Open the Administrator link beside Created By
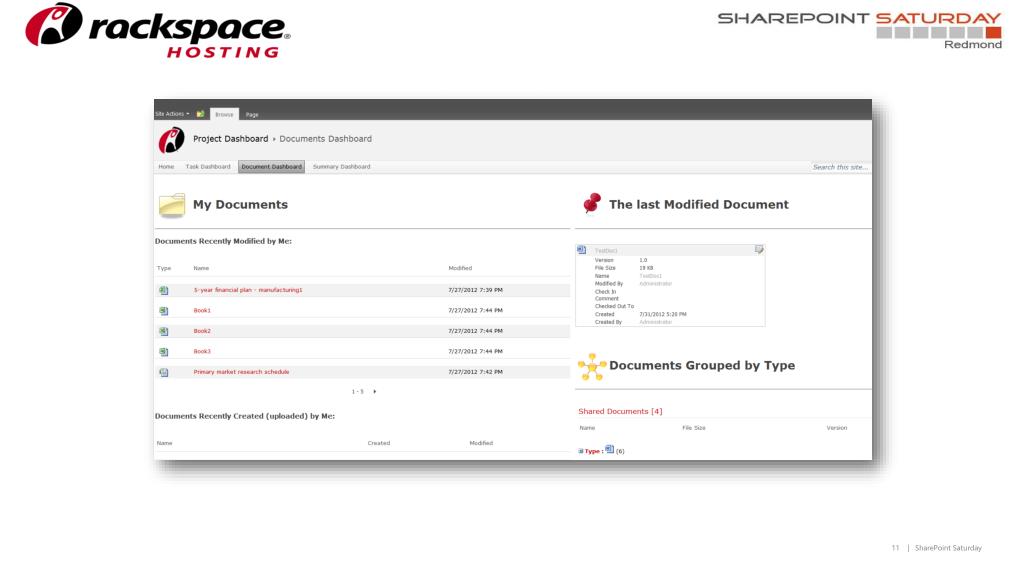Image resolution: width=1024 pixels, height=576 pixels. point(655,322)
